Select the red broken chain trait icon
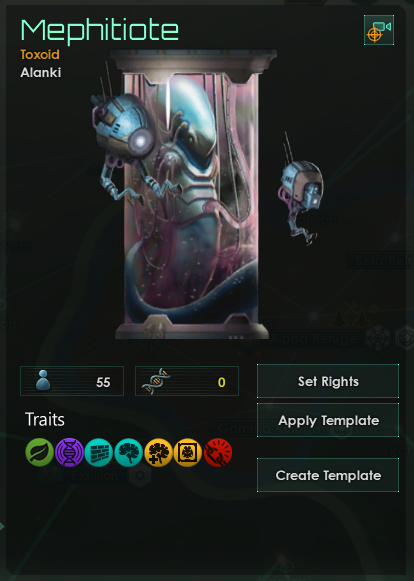Viewport: 414px width, 581px height. [218, 452]
